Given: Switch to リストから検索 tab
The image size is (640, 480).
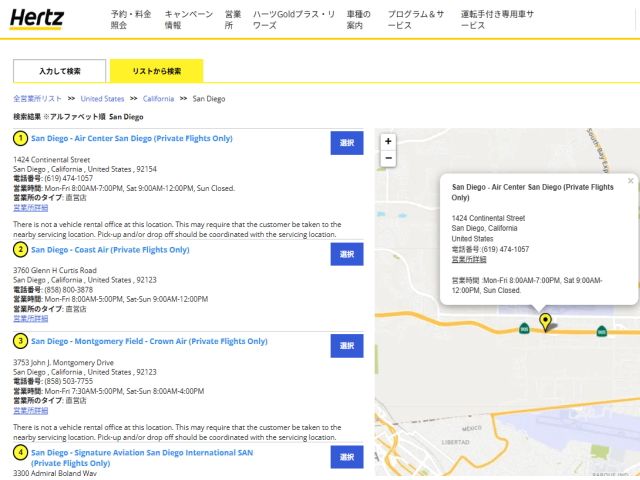Looking at the screenshot, I should 156,71.
